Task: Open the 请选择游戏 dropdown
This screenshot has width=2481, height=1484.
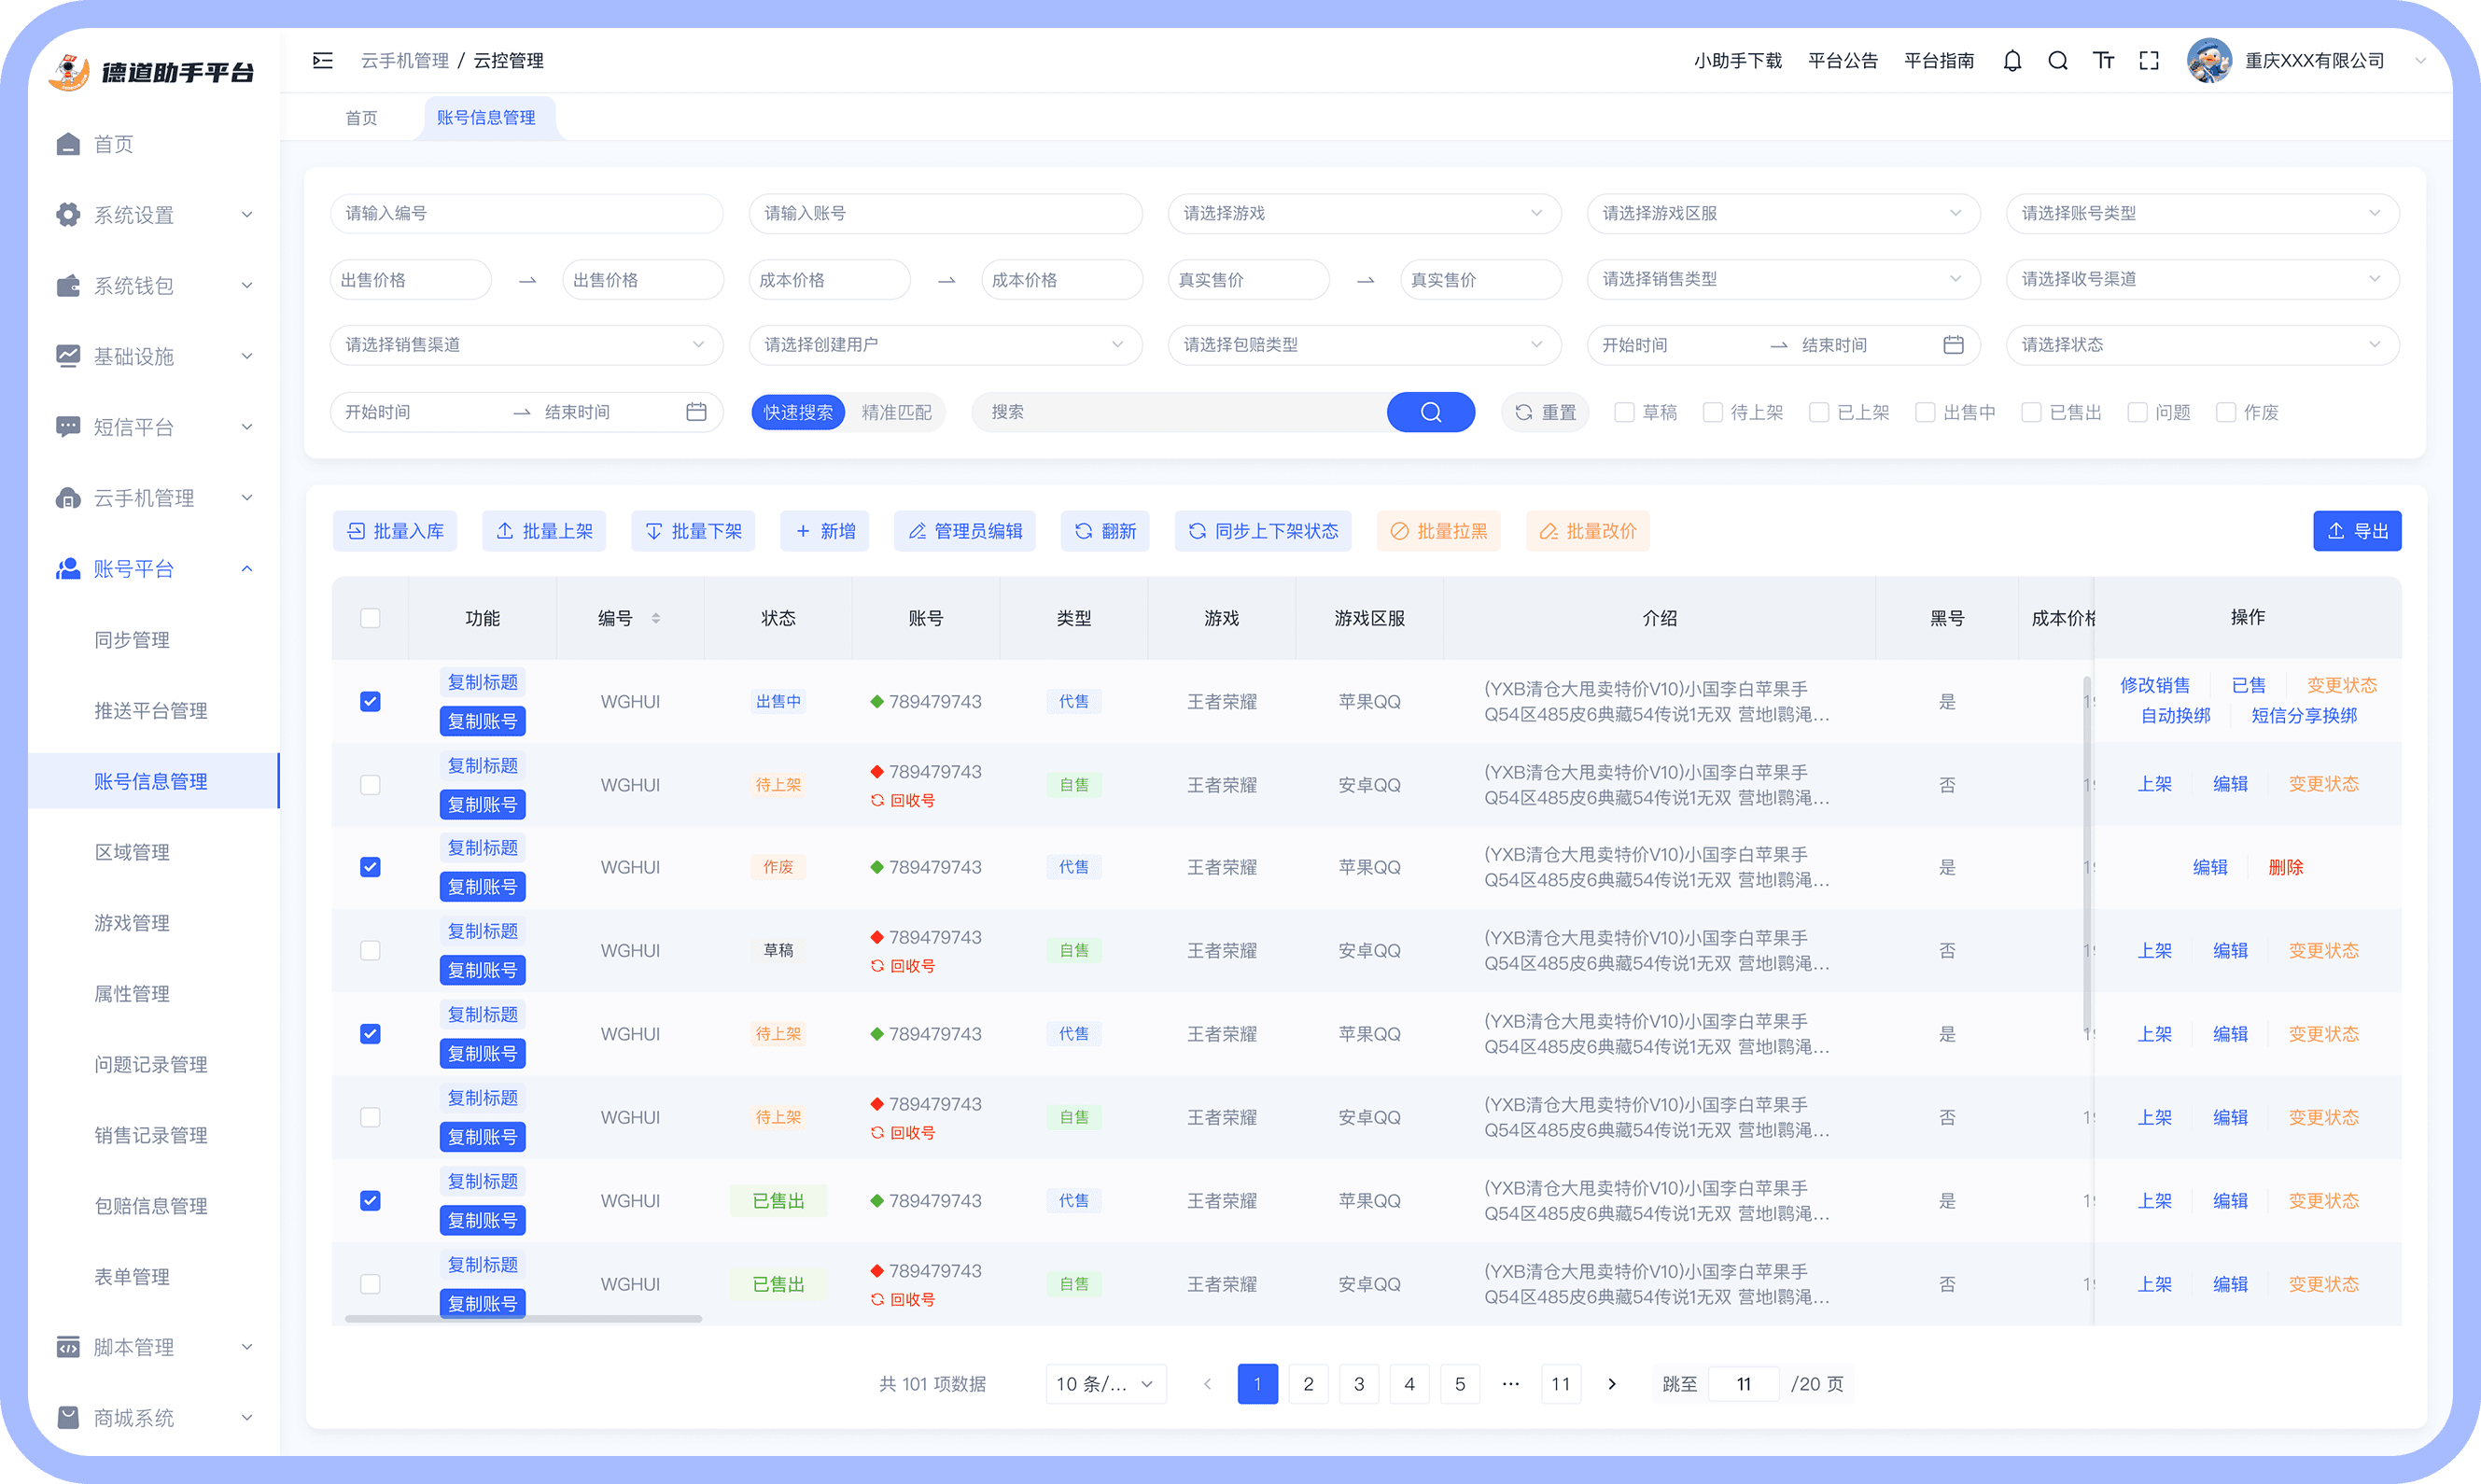Action: coord(1363,213)
